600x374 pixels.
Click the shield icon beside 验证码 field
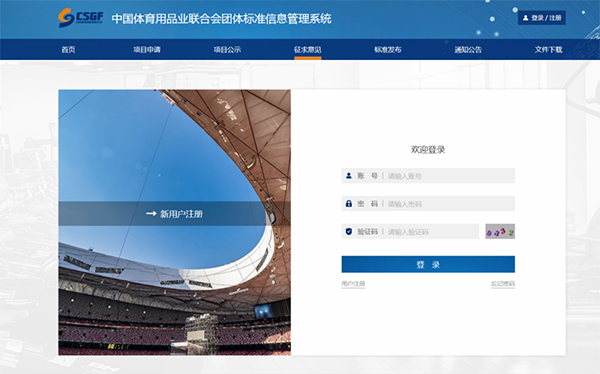click(349, 232)
